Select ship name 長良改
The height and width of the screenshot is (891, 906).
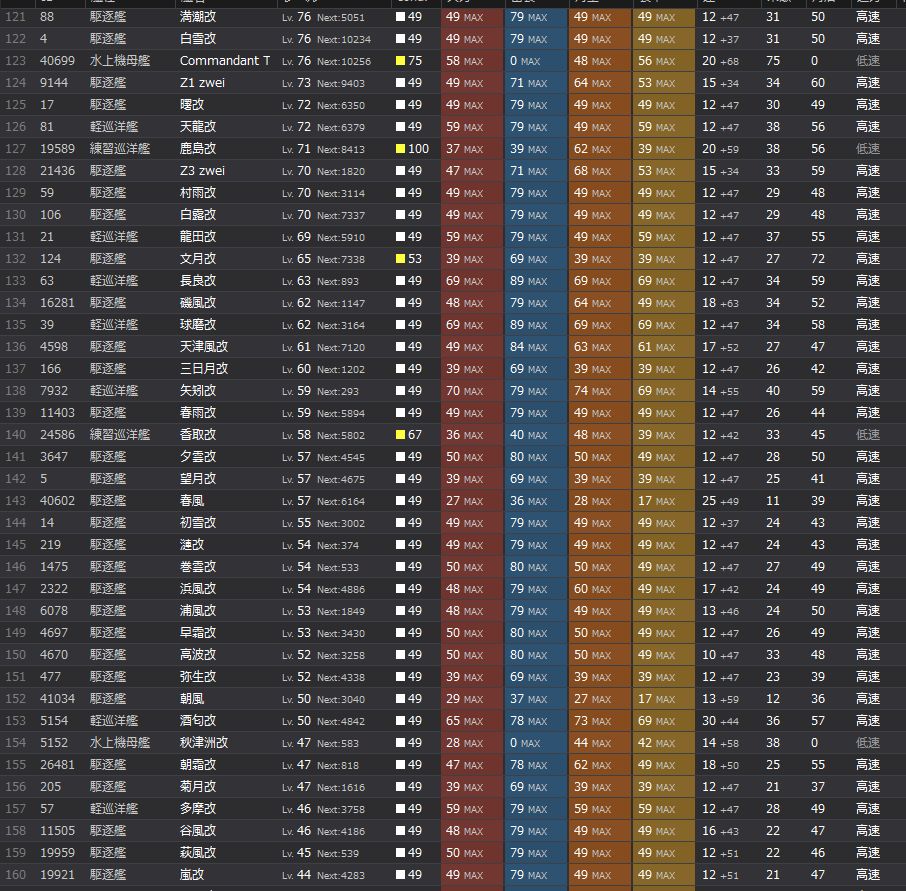[x=198, y=281]
